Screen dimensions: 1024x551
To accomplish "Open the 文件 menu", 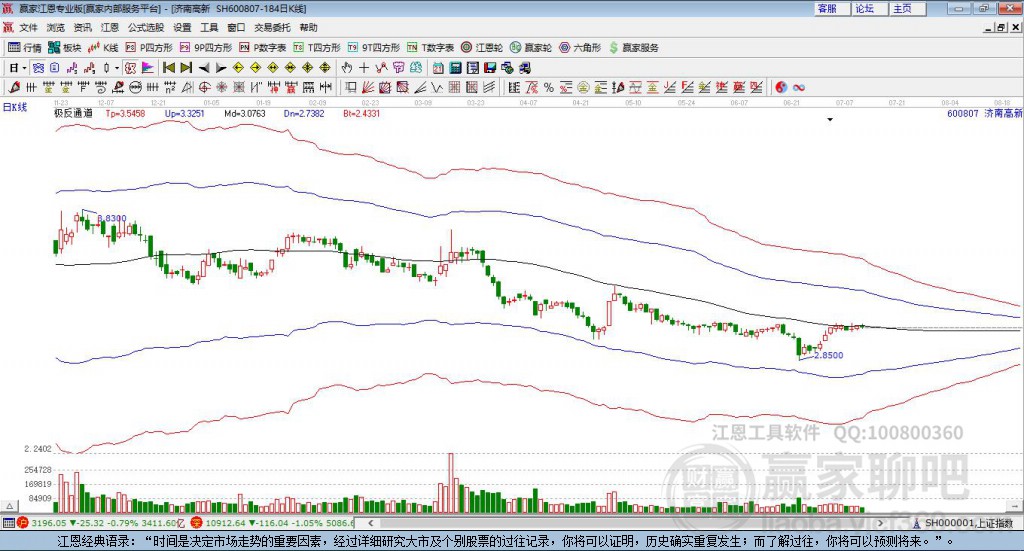I will (x=28, y=27).
